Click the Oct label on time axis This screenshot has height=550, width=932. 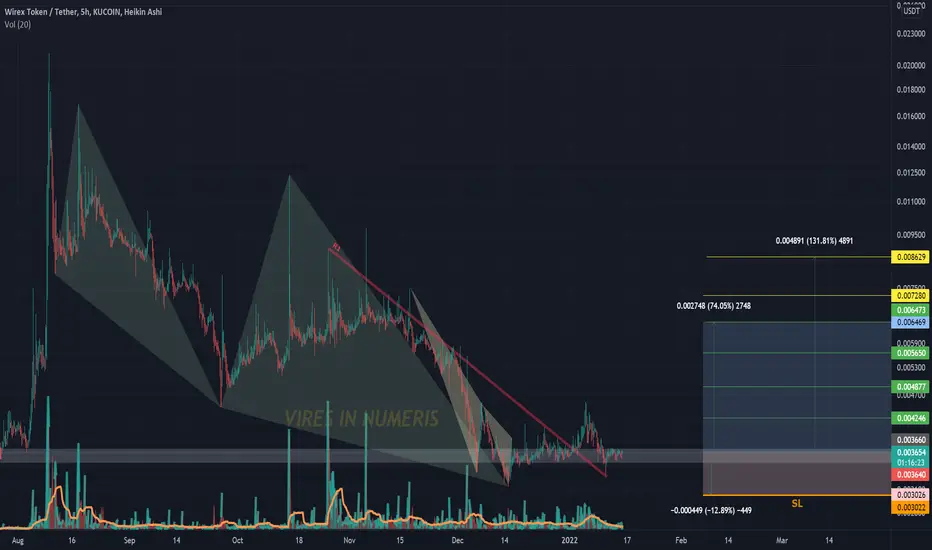237,540
